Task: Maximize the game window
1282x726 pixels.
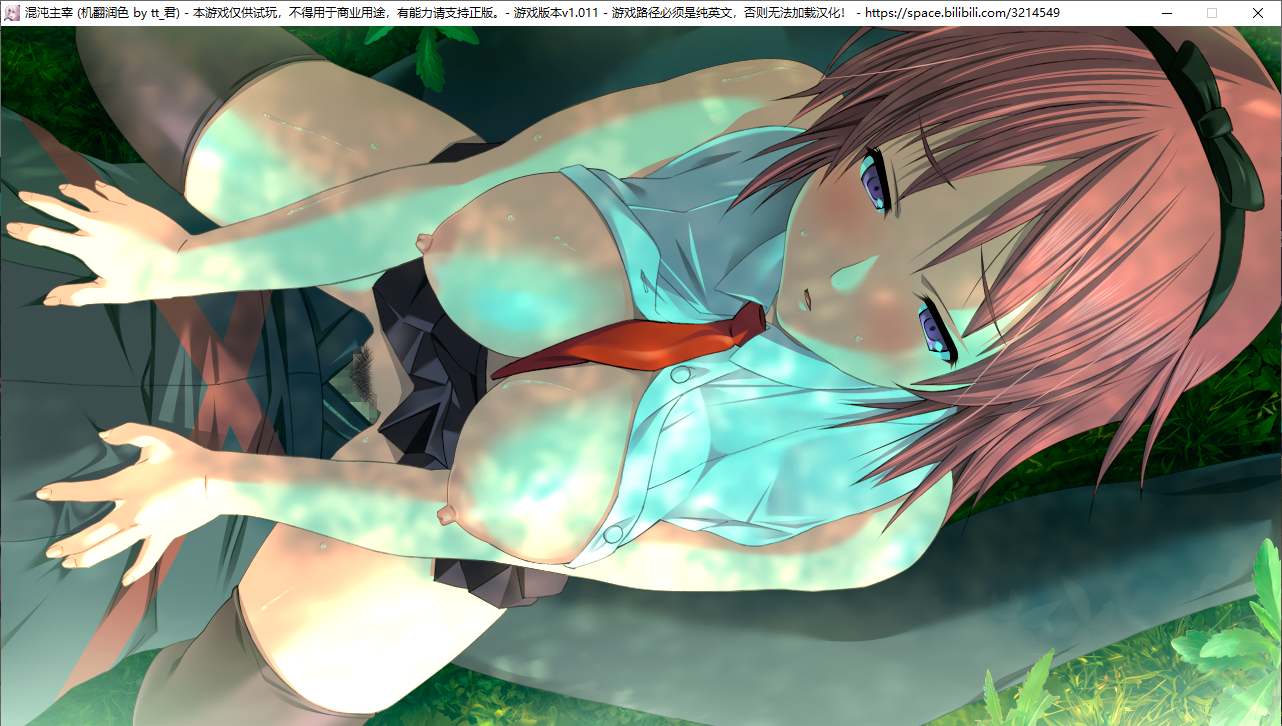Action: [x=1212, y=13]
